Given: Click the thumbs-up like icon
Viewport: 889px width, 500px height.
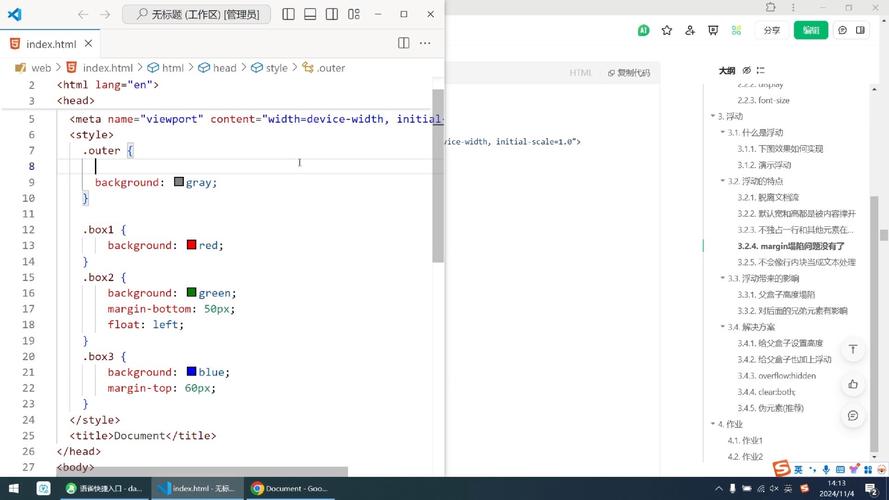Looking at the screenshot, I should click(x=853, y=383).
